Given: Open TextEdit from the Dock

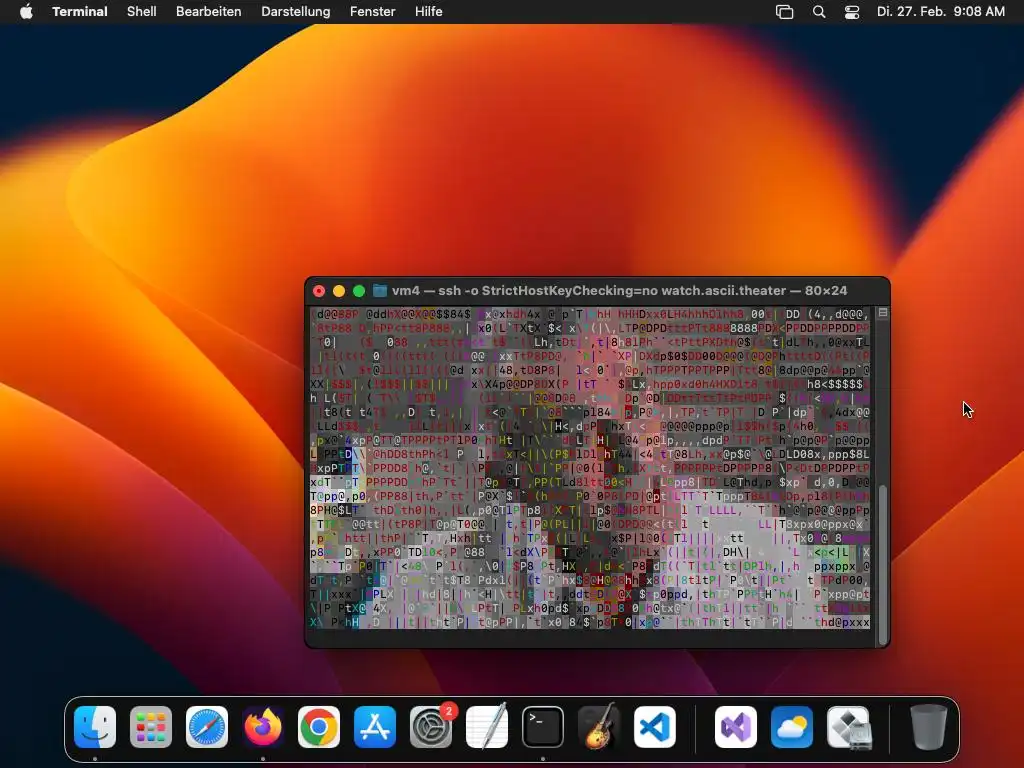Looking at the screenshot, I should click(x=487, y=727).
